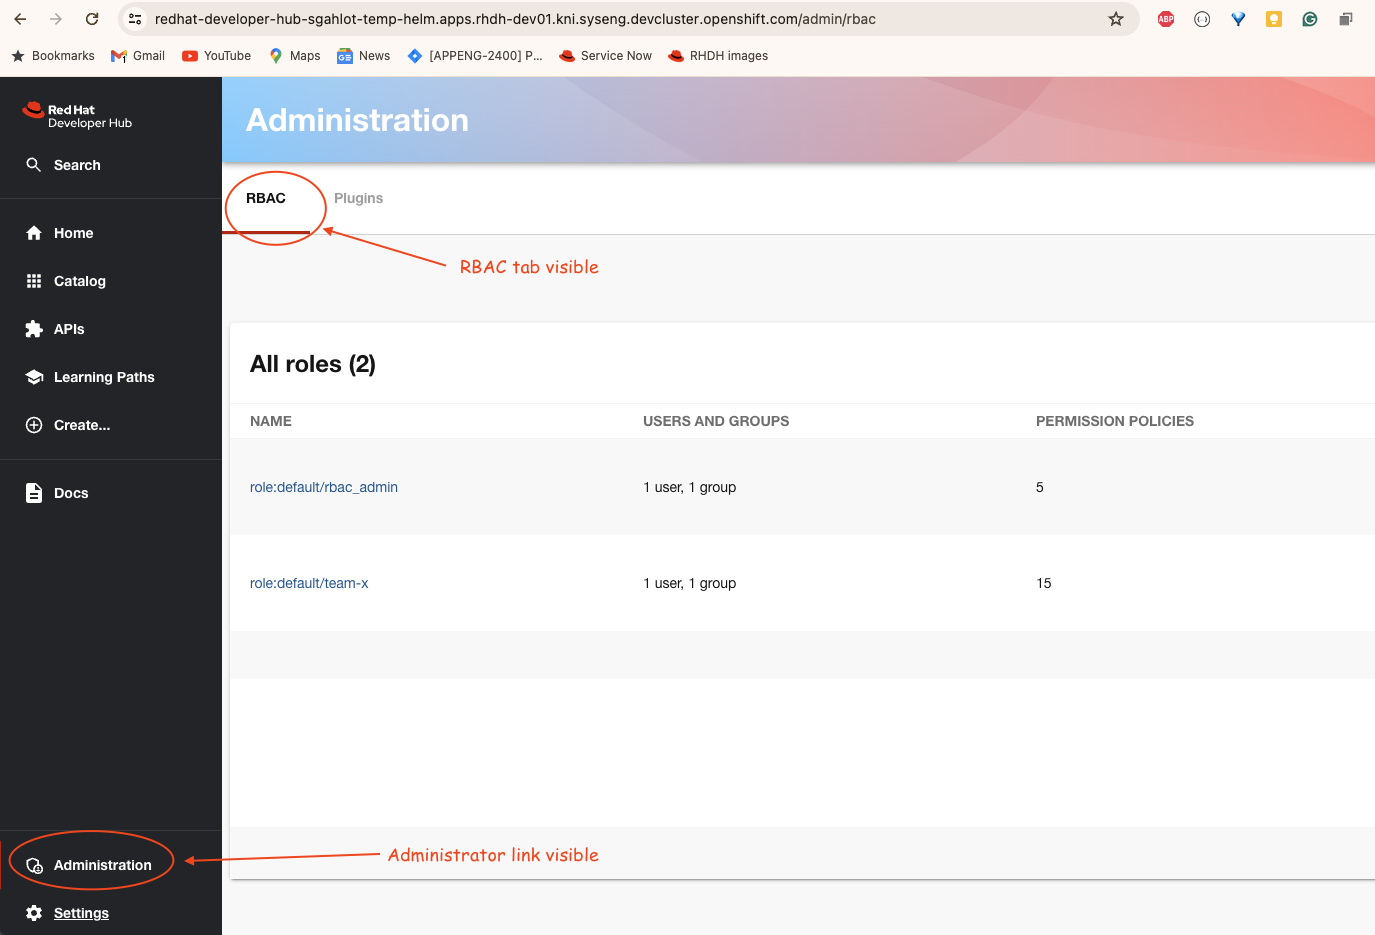This screenshot has width=1375, height=935.
Task: Open Settings in the sidebar
Action: tap(81, 913)
